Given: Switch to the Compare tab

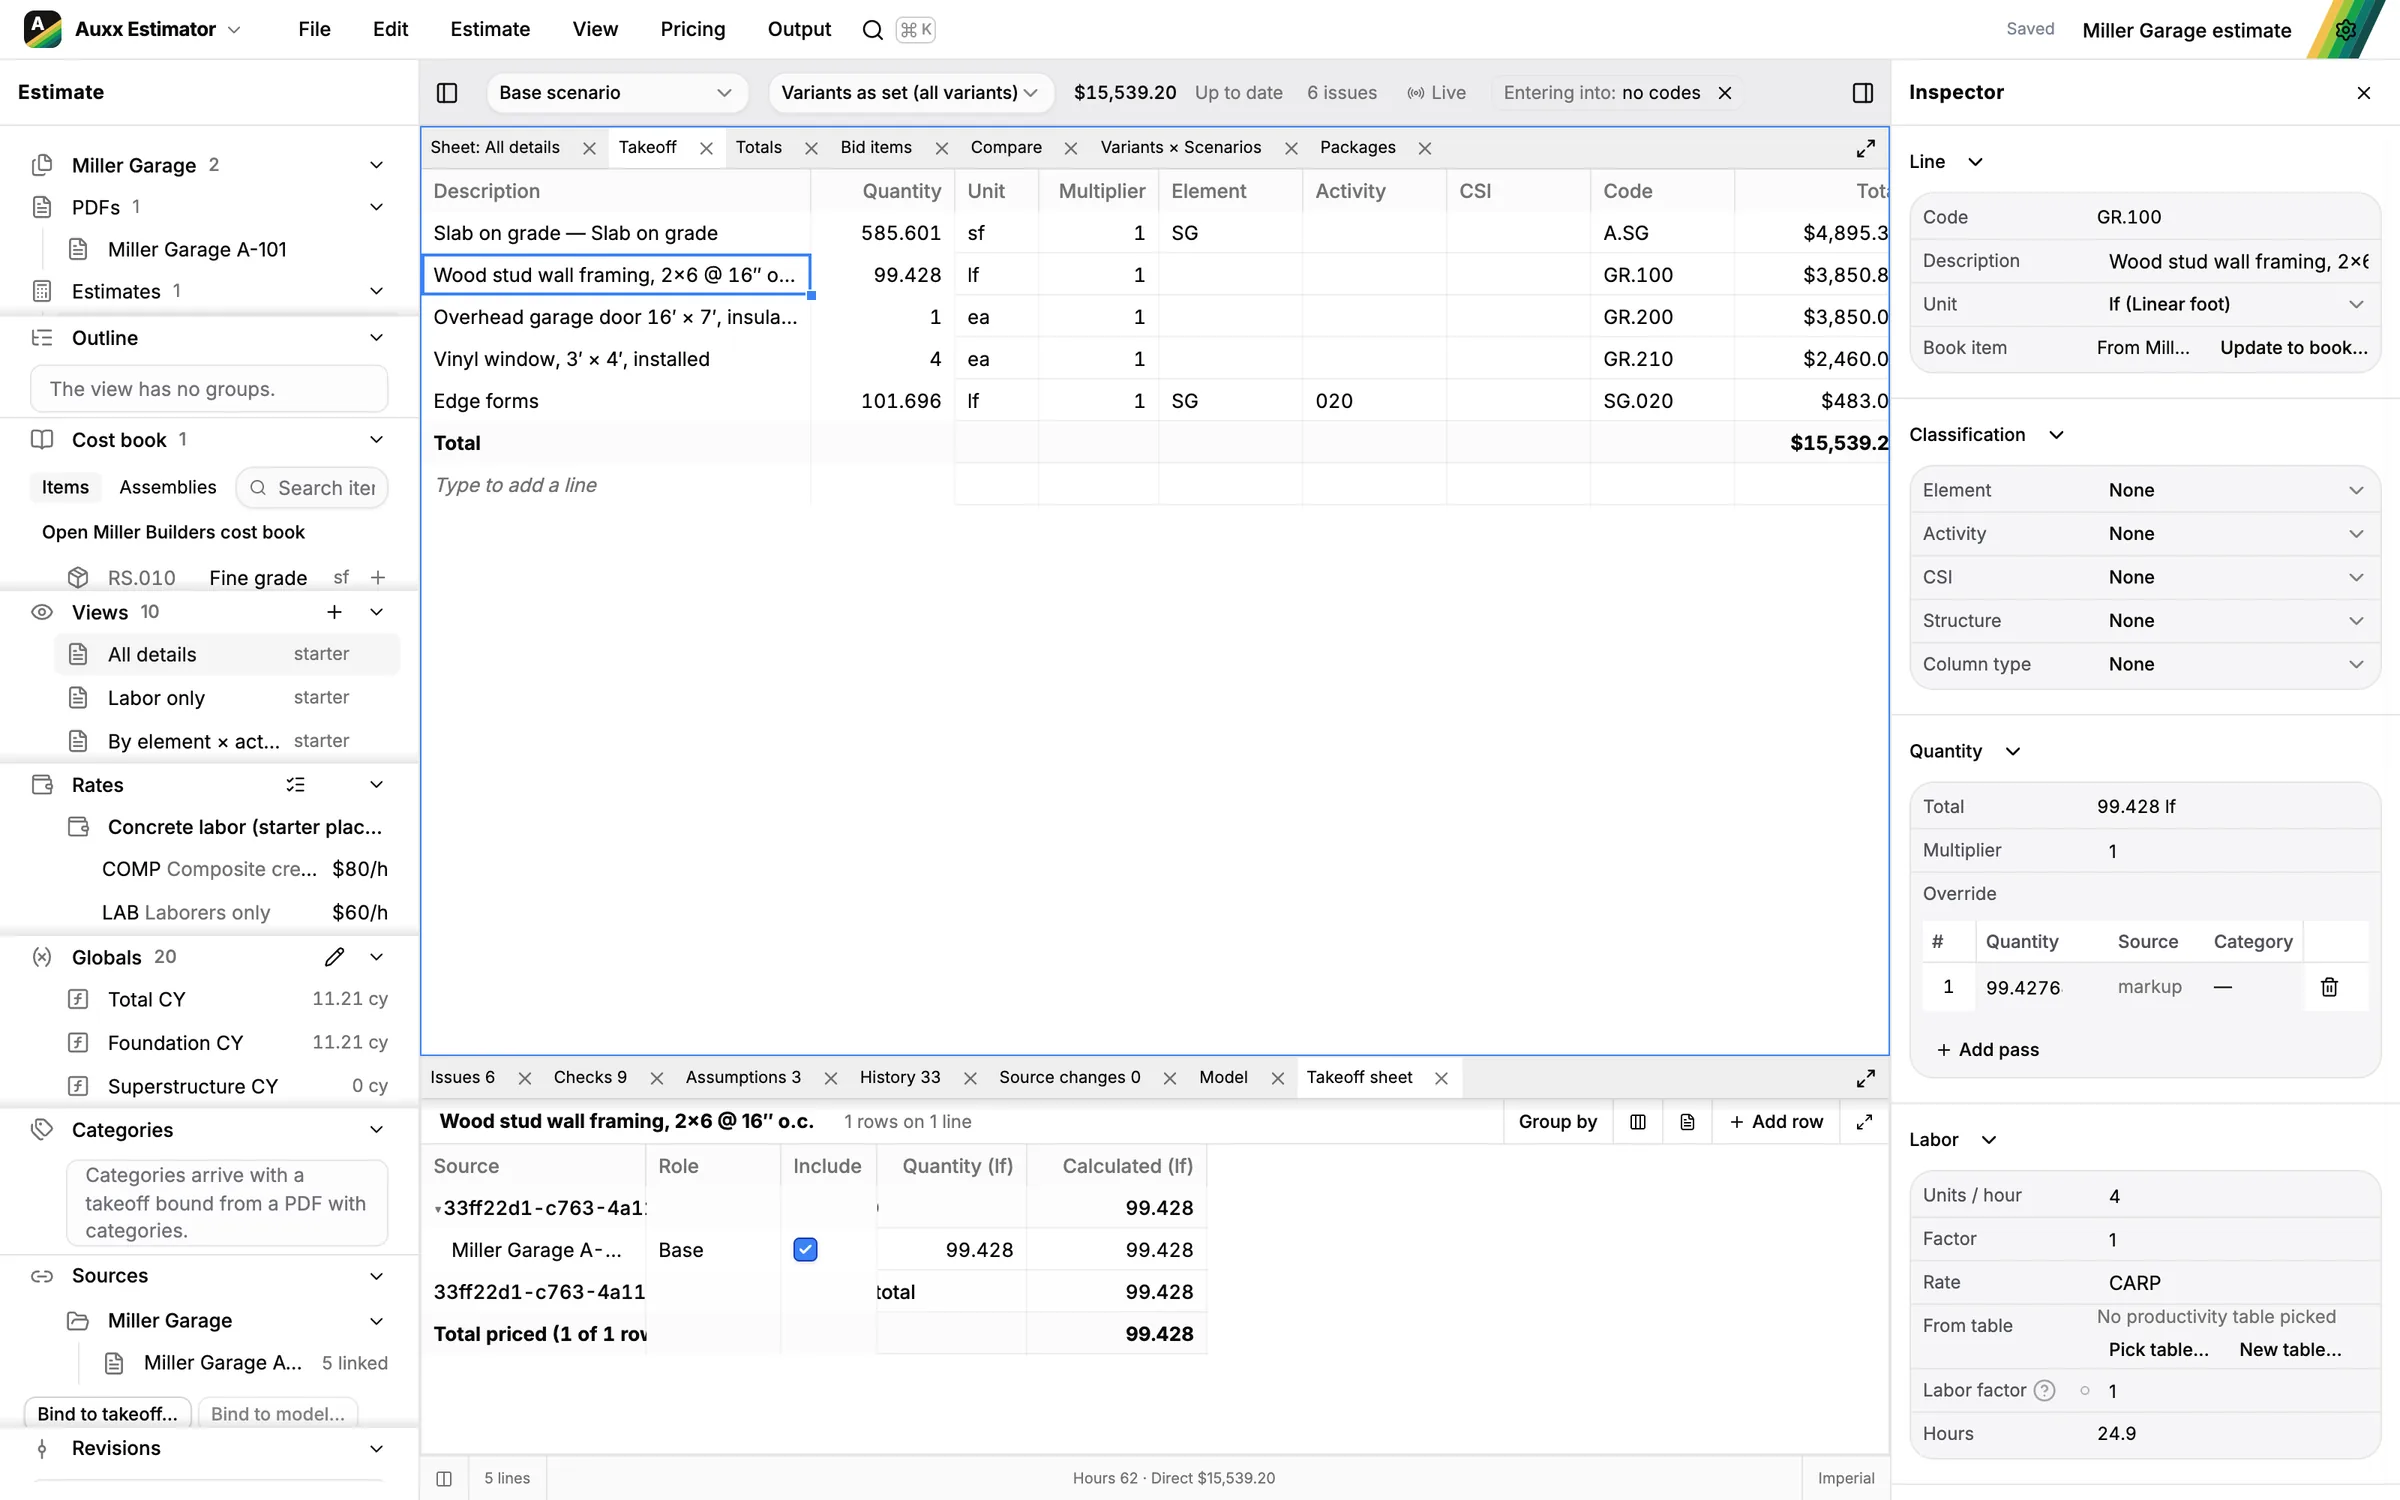Looking at the screenshot, I should (1006, 148).
